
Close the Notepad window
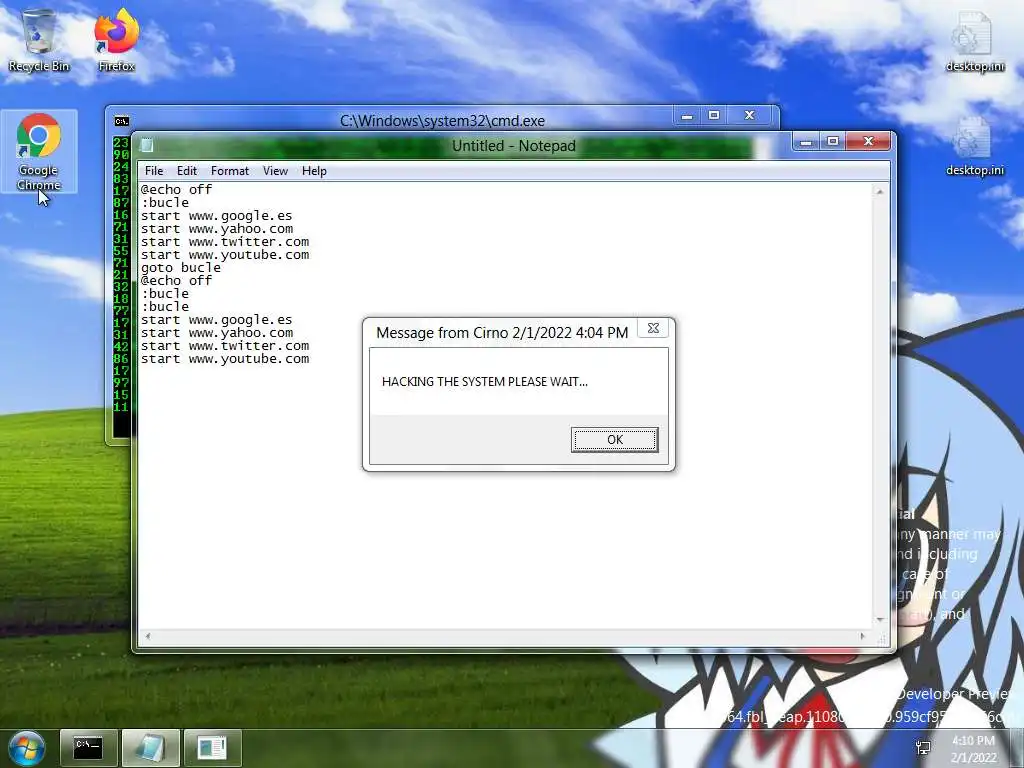tap(868, 141)
